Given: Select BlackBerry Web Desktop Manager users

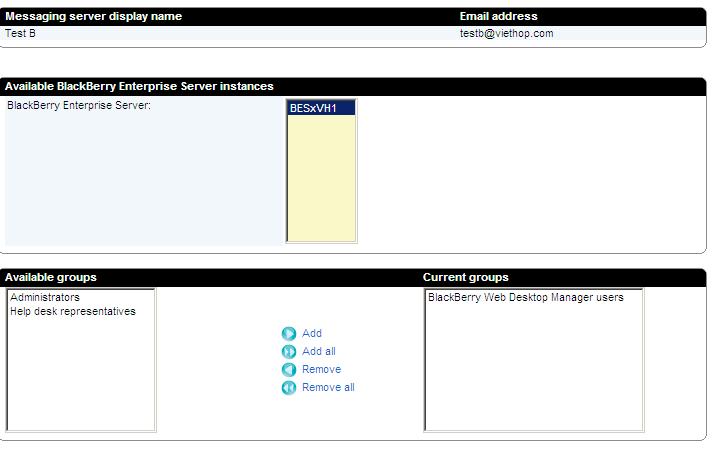Looking at the screenshot, I should (525, 297).
